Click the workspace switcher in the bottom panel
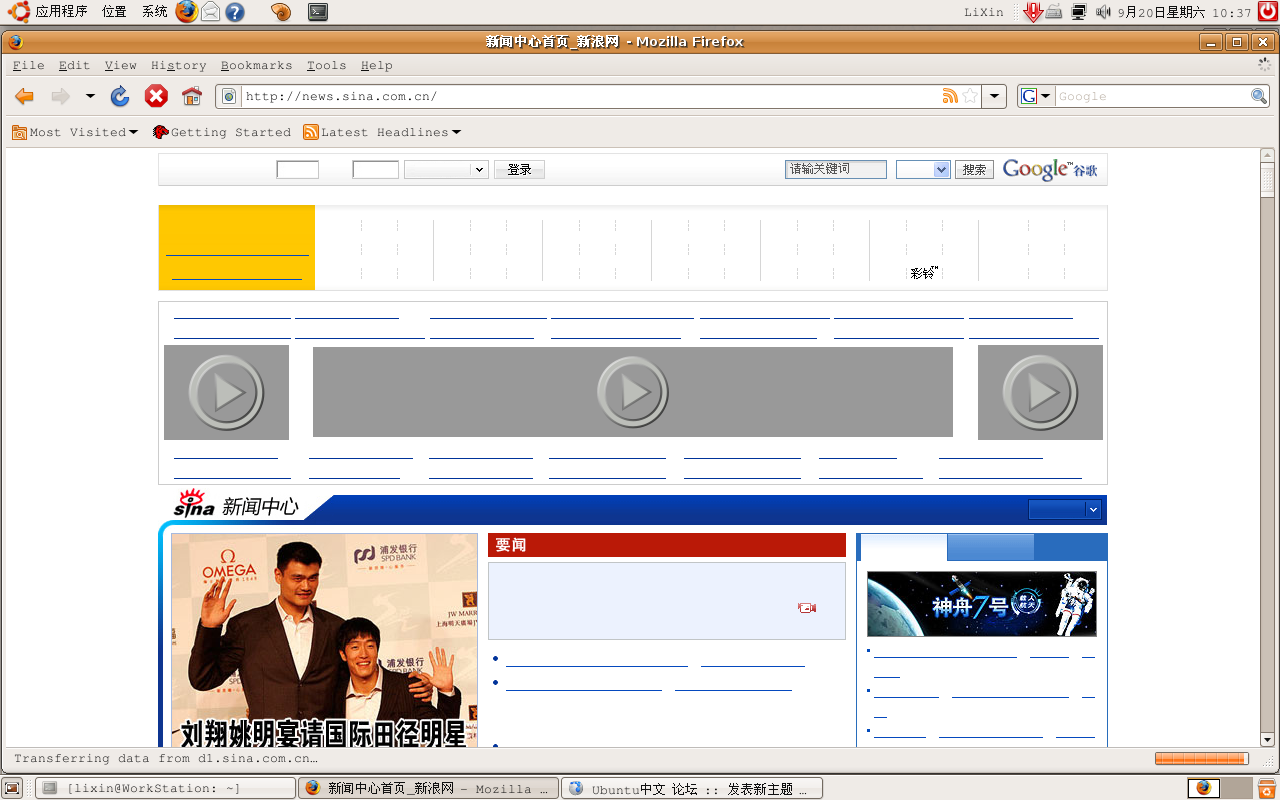The width and height of the screenshot is (1280, 800). (x=1219, y=788)
